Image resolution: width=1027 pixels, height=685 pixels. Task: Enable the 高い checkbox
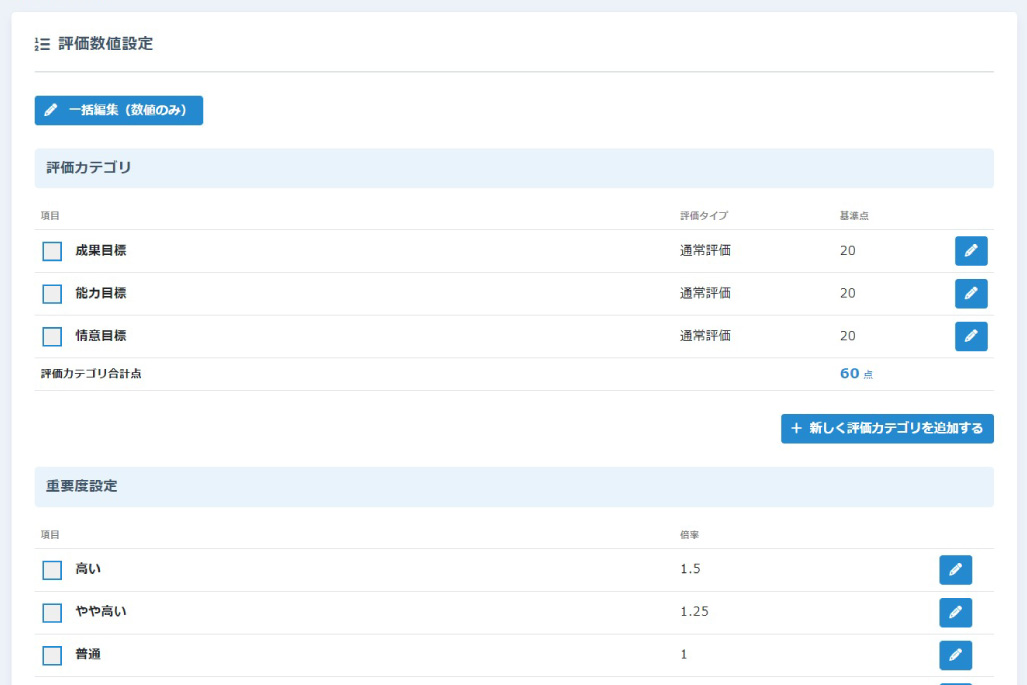52,570
